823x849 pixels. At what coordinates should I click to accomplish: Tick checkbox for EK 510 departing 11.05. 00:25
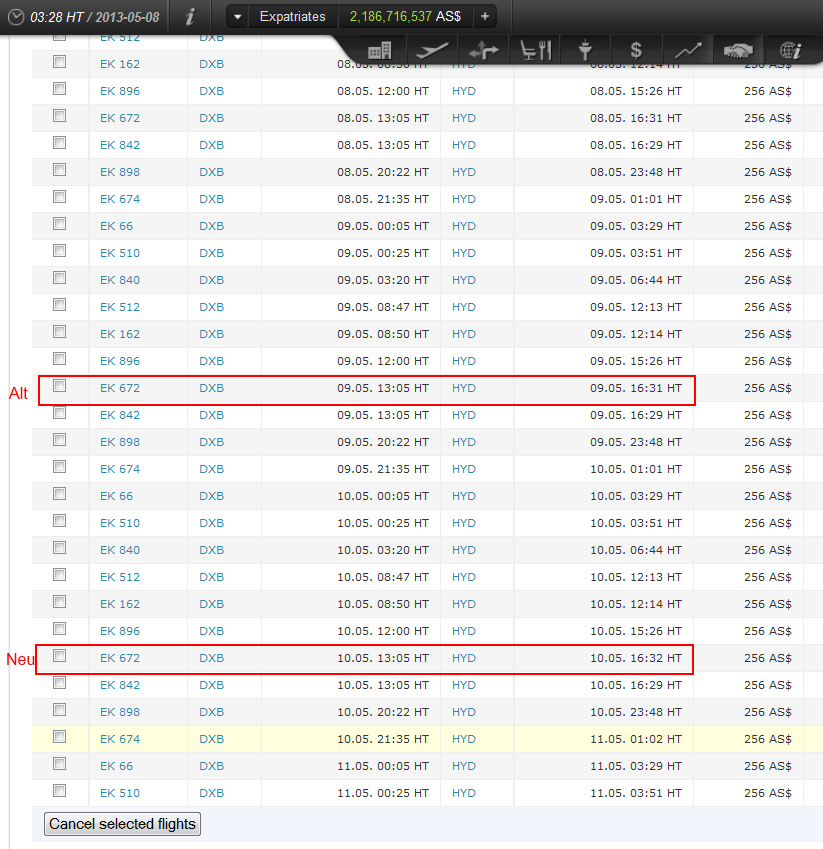(x=60, y=791)
